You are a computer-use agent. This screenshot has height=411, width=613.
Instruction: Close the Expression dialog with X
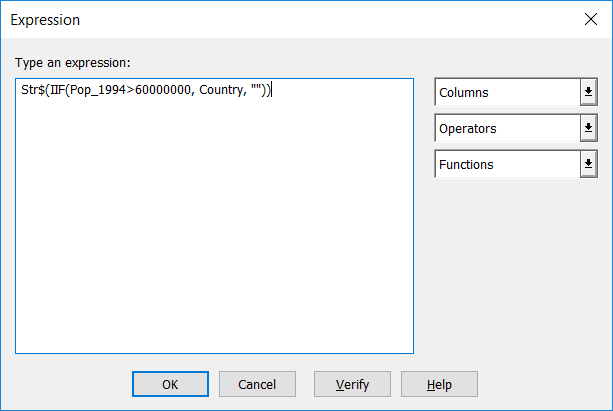click(x=588, y=19)
